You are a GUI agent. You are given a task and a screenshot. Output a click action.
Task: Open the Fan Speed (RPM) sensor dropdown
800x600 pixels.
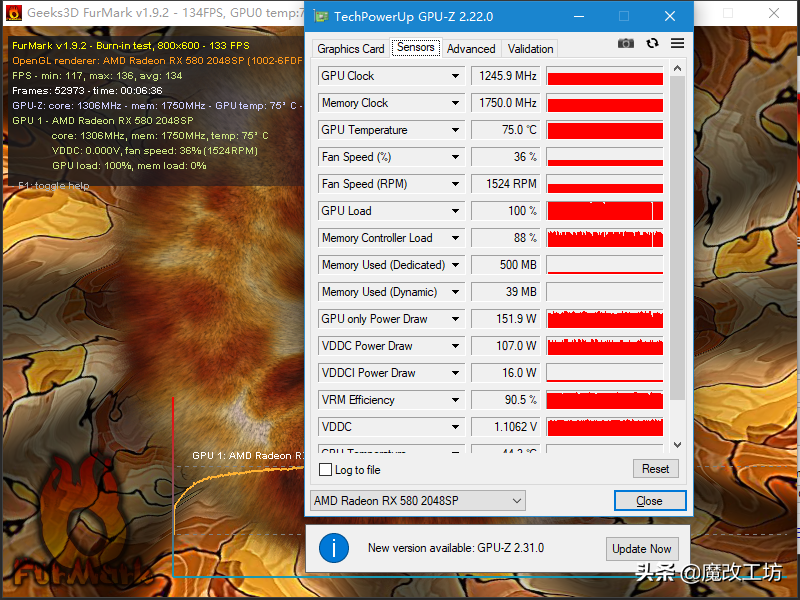[x=455, y=184]
